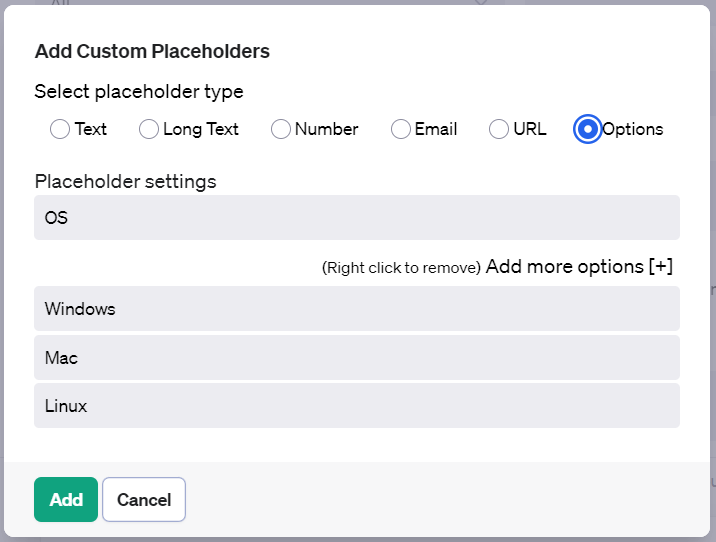The image size is (716, 542).
Task: Click the Add more options link text
Action: tap(564, 267)
